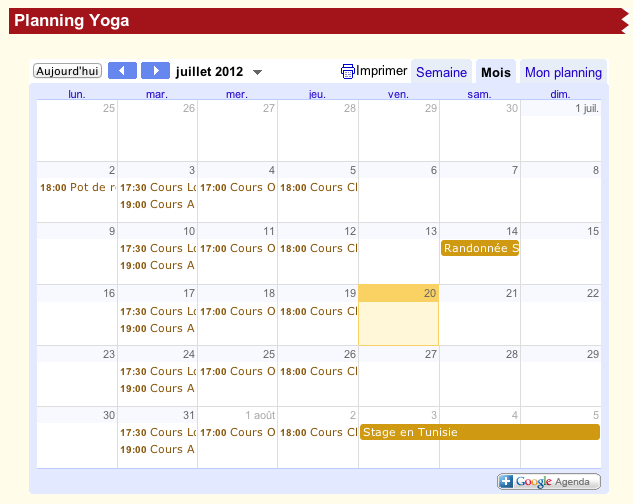633x504 pixels.
Task: Click the printer icon next to Imprimer
Action: point(347,72)
